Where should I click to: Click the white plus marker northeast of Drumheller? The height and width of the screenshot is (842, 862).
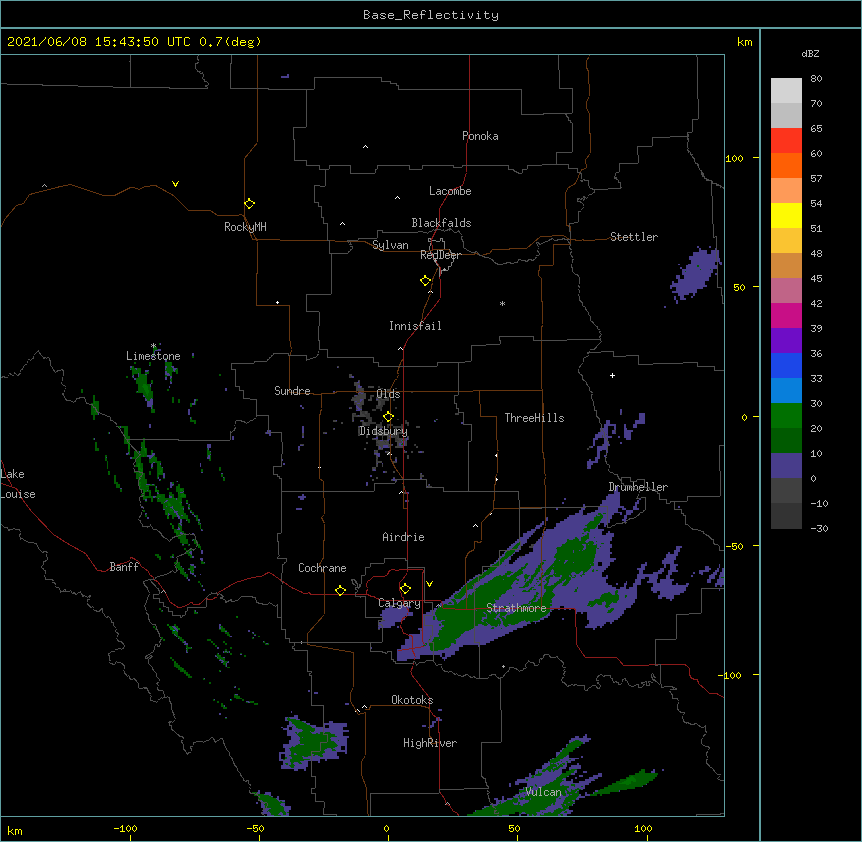pyautogui.click(x=612, y=375)
